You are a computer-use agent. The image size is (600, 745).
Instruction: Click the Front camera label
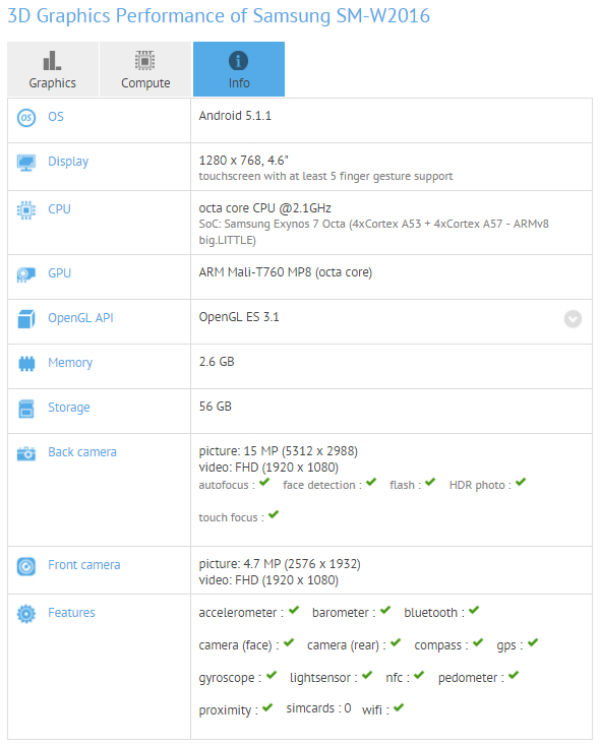[x=84, y=565]
